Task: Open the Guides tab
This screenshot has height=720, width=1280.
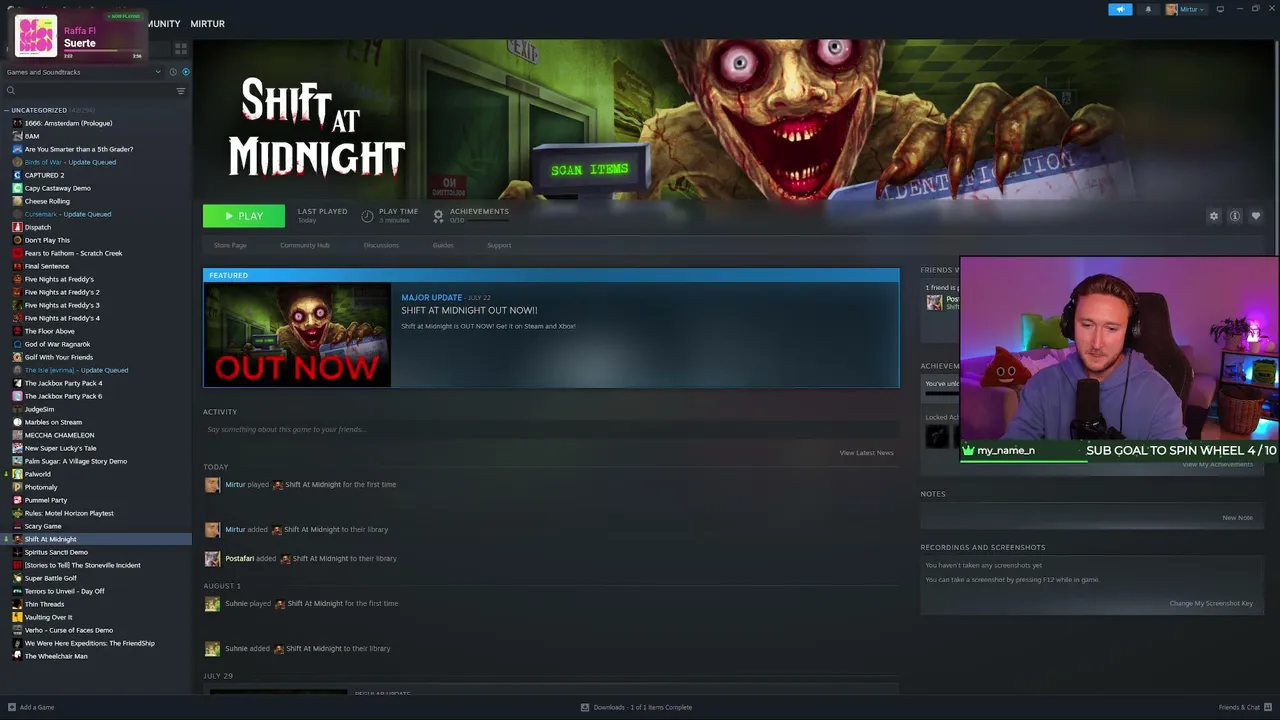Action: tap(443, 245)
